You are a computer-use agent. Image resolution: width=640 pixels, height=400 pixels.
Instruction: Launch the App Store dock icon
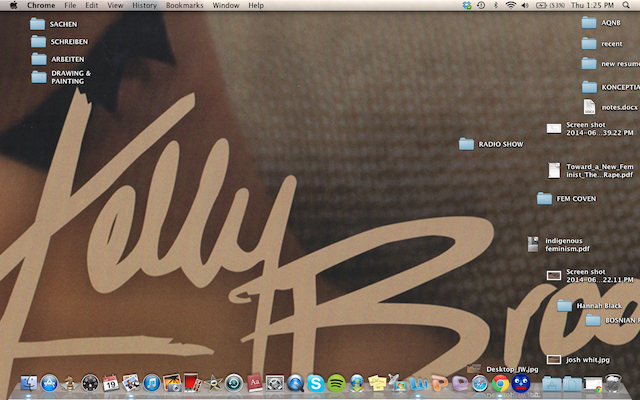pos(49,382)
